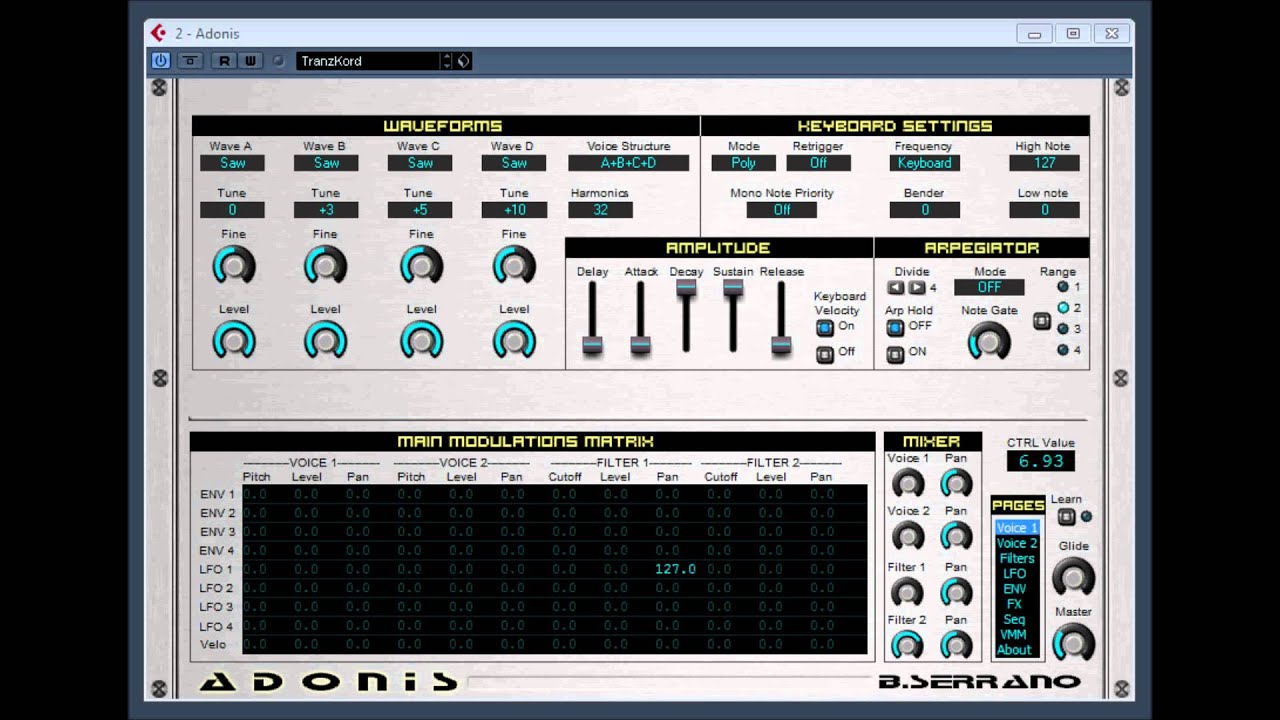Click the Wave B Level knob
This screenshot has height=720, width=1280.
tap(325, 340)
